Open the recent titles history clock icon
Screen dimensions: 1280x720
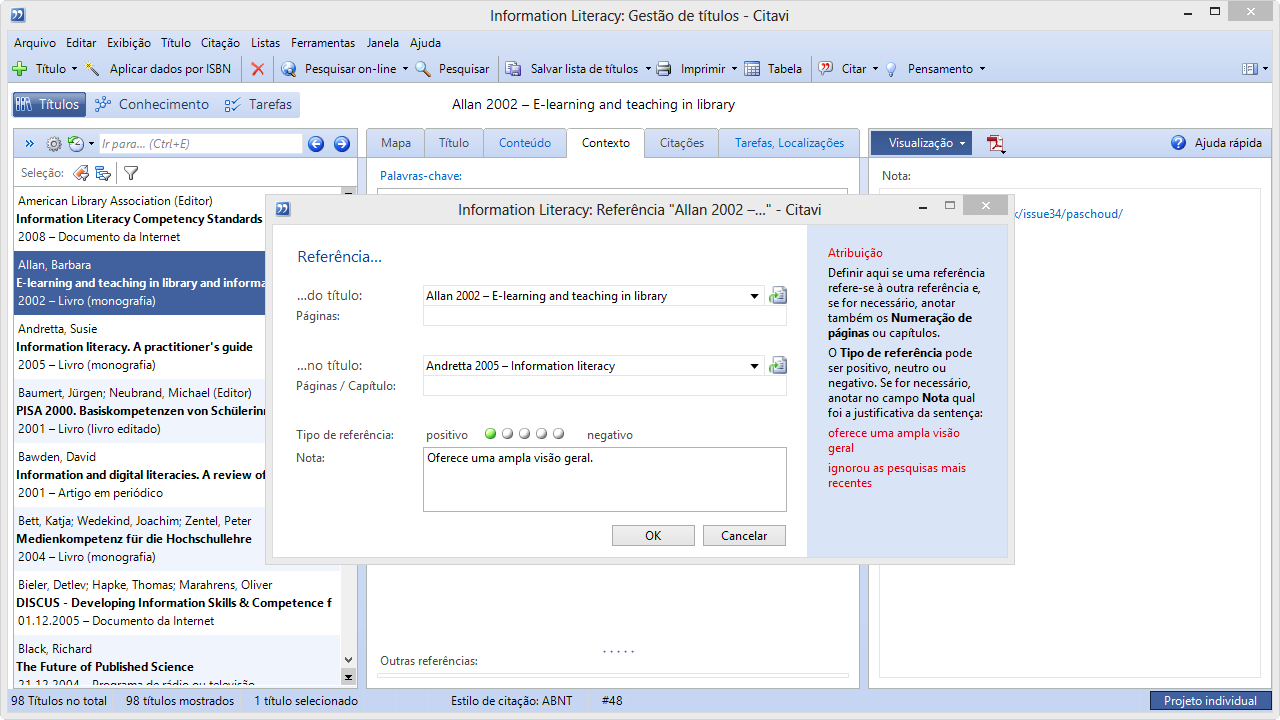click(75, 144)
